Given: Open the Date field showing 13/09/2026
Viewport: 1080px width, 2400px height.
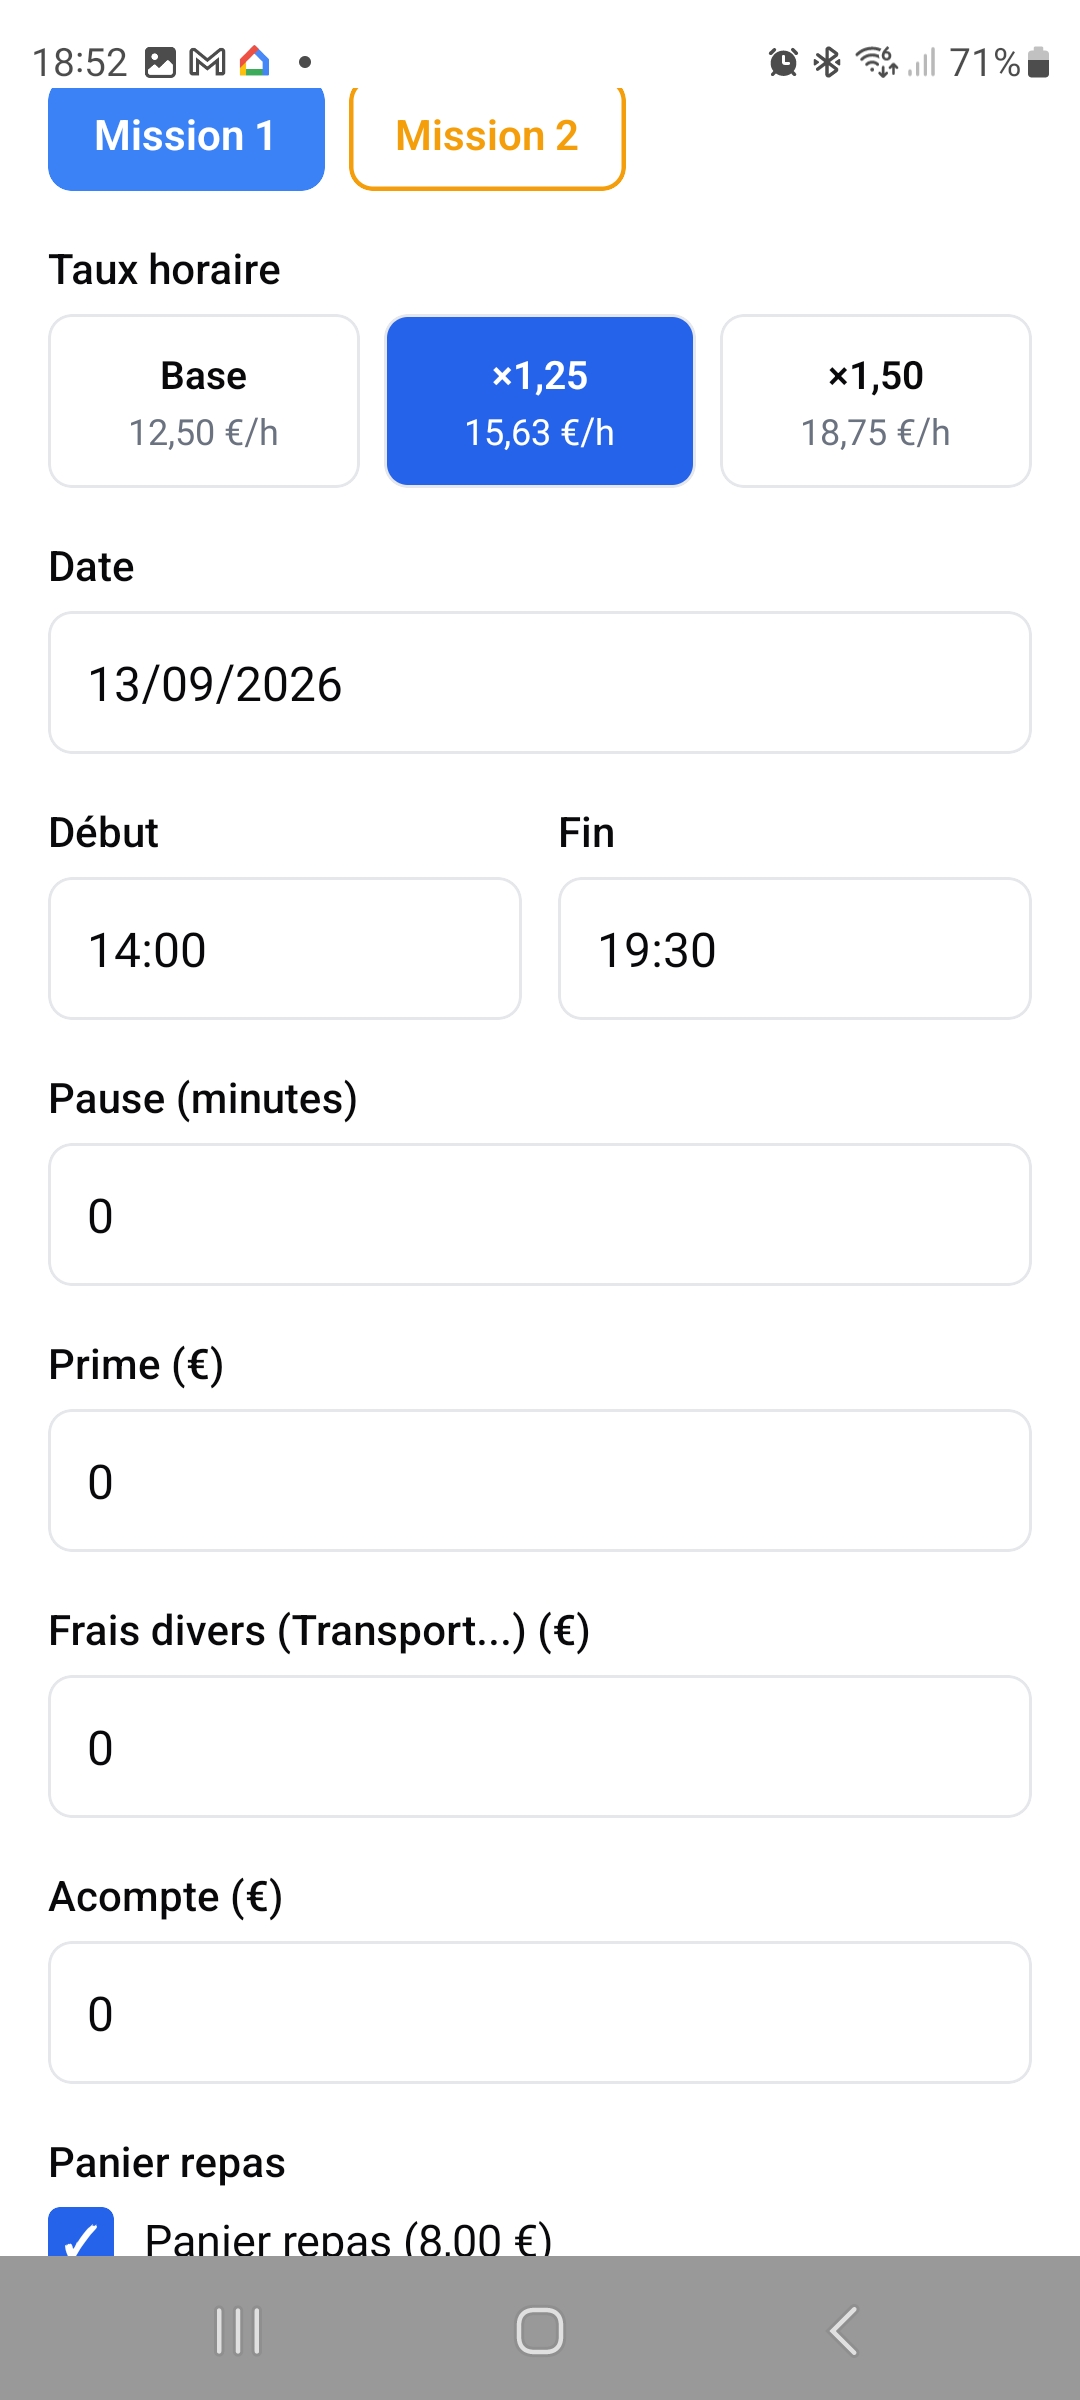Looking at the screenshot, I should (540, 683).
